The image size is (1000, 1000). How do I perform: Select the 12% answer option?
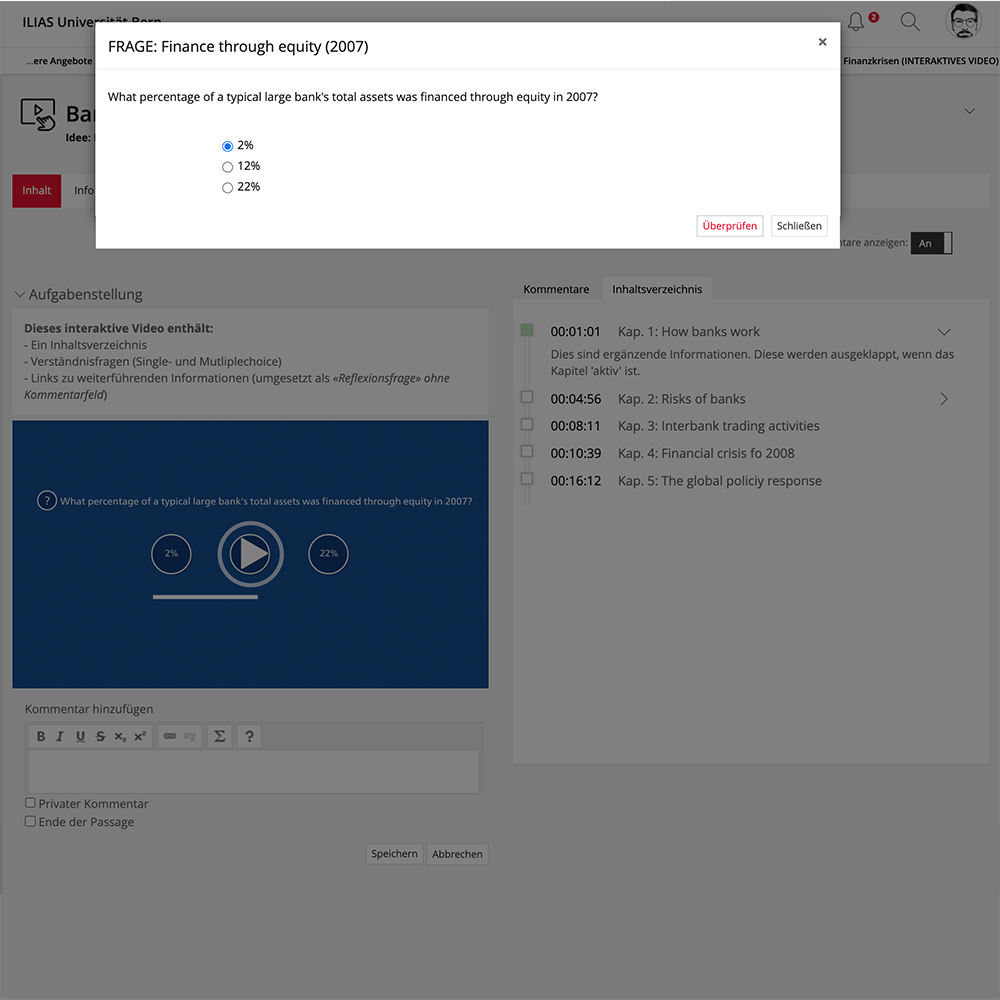227,167
